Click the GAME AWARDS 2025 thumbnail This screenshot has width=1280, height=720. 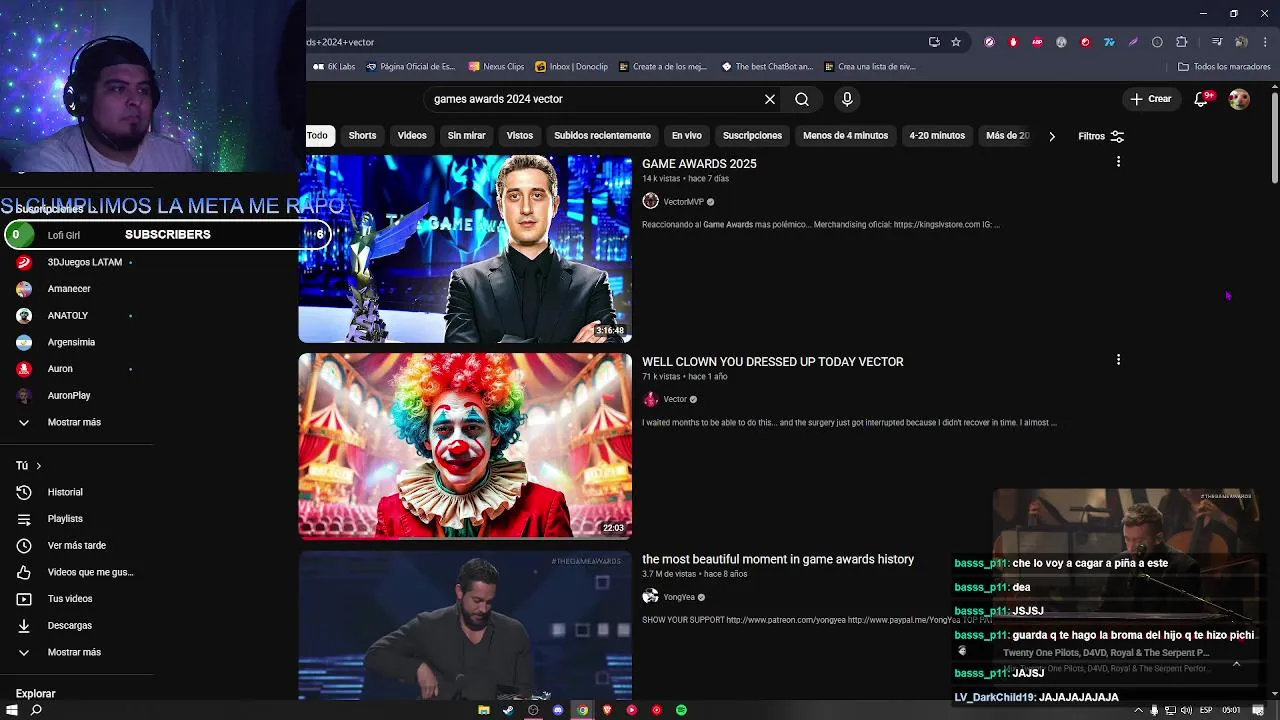coord(465,249)
